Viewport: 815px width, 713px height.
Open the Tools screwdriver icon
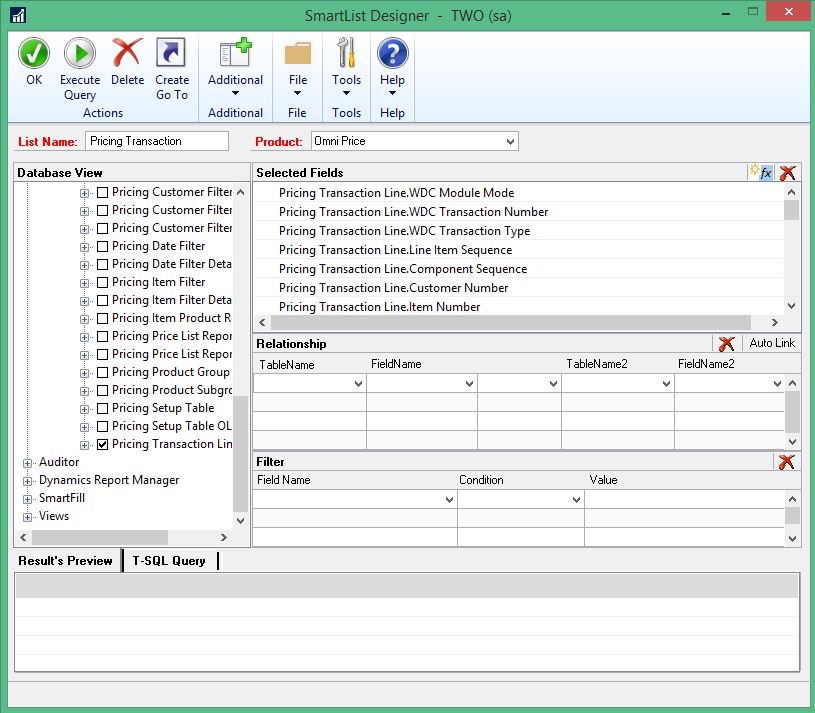346,52
